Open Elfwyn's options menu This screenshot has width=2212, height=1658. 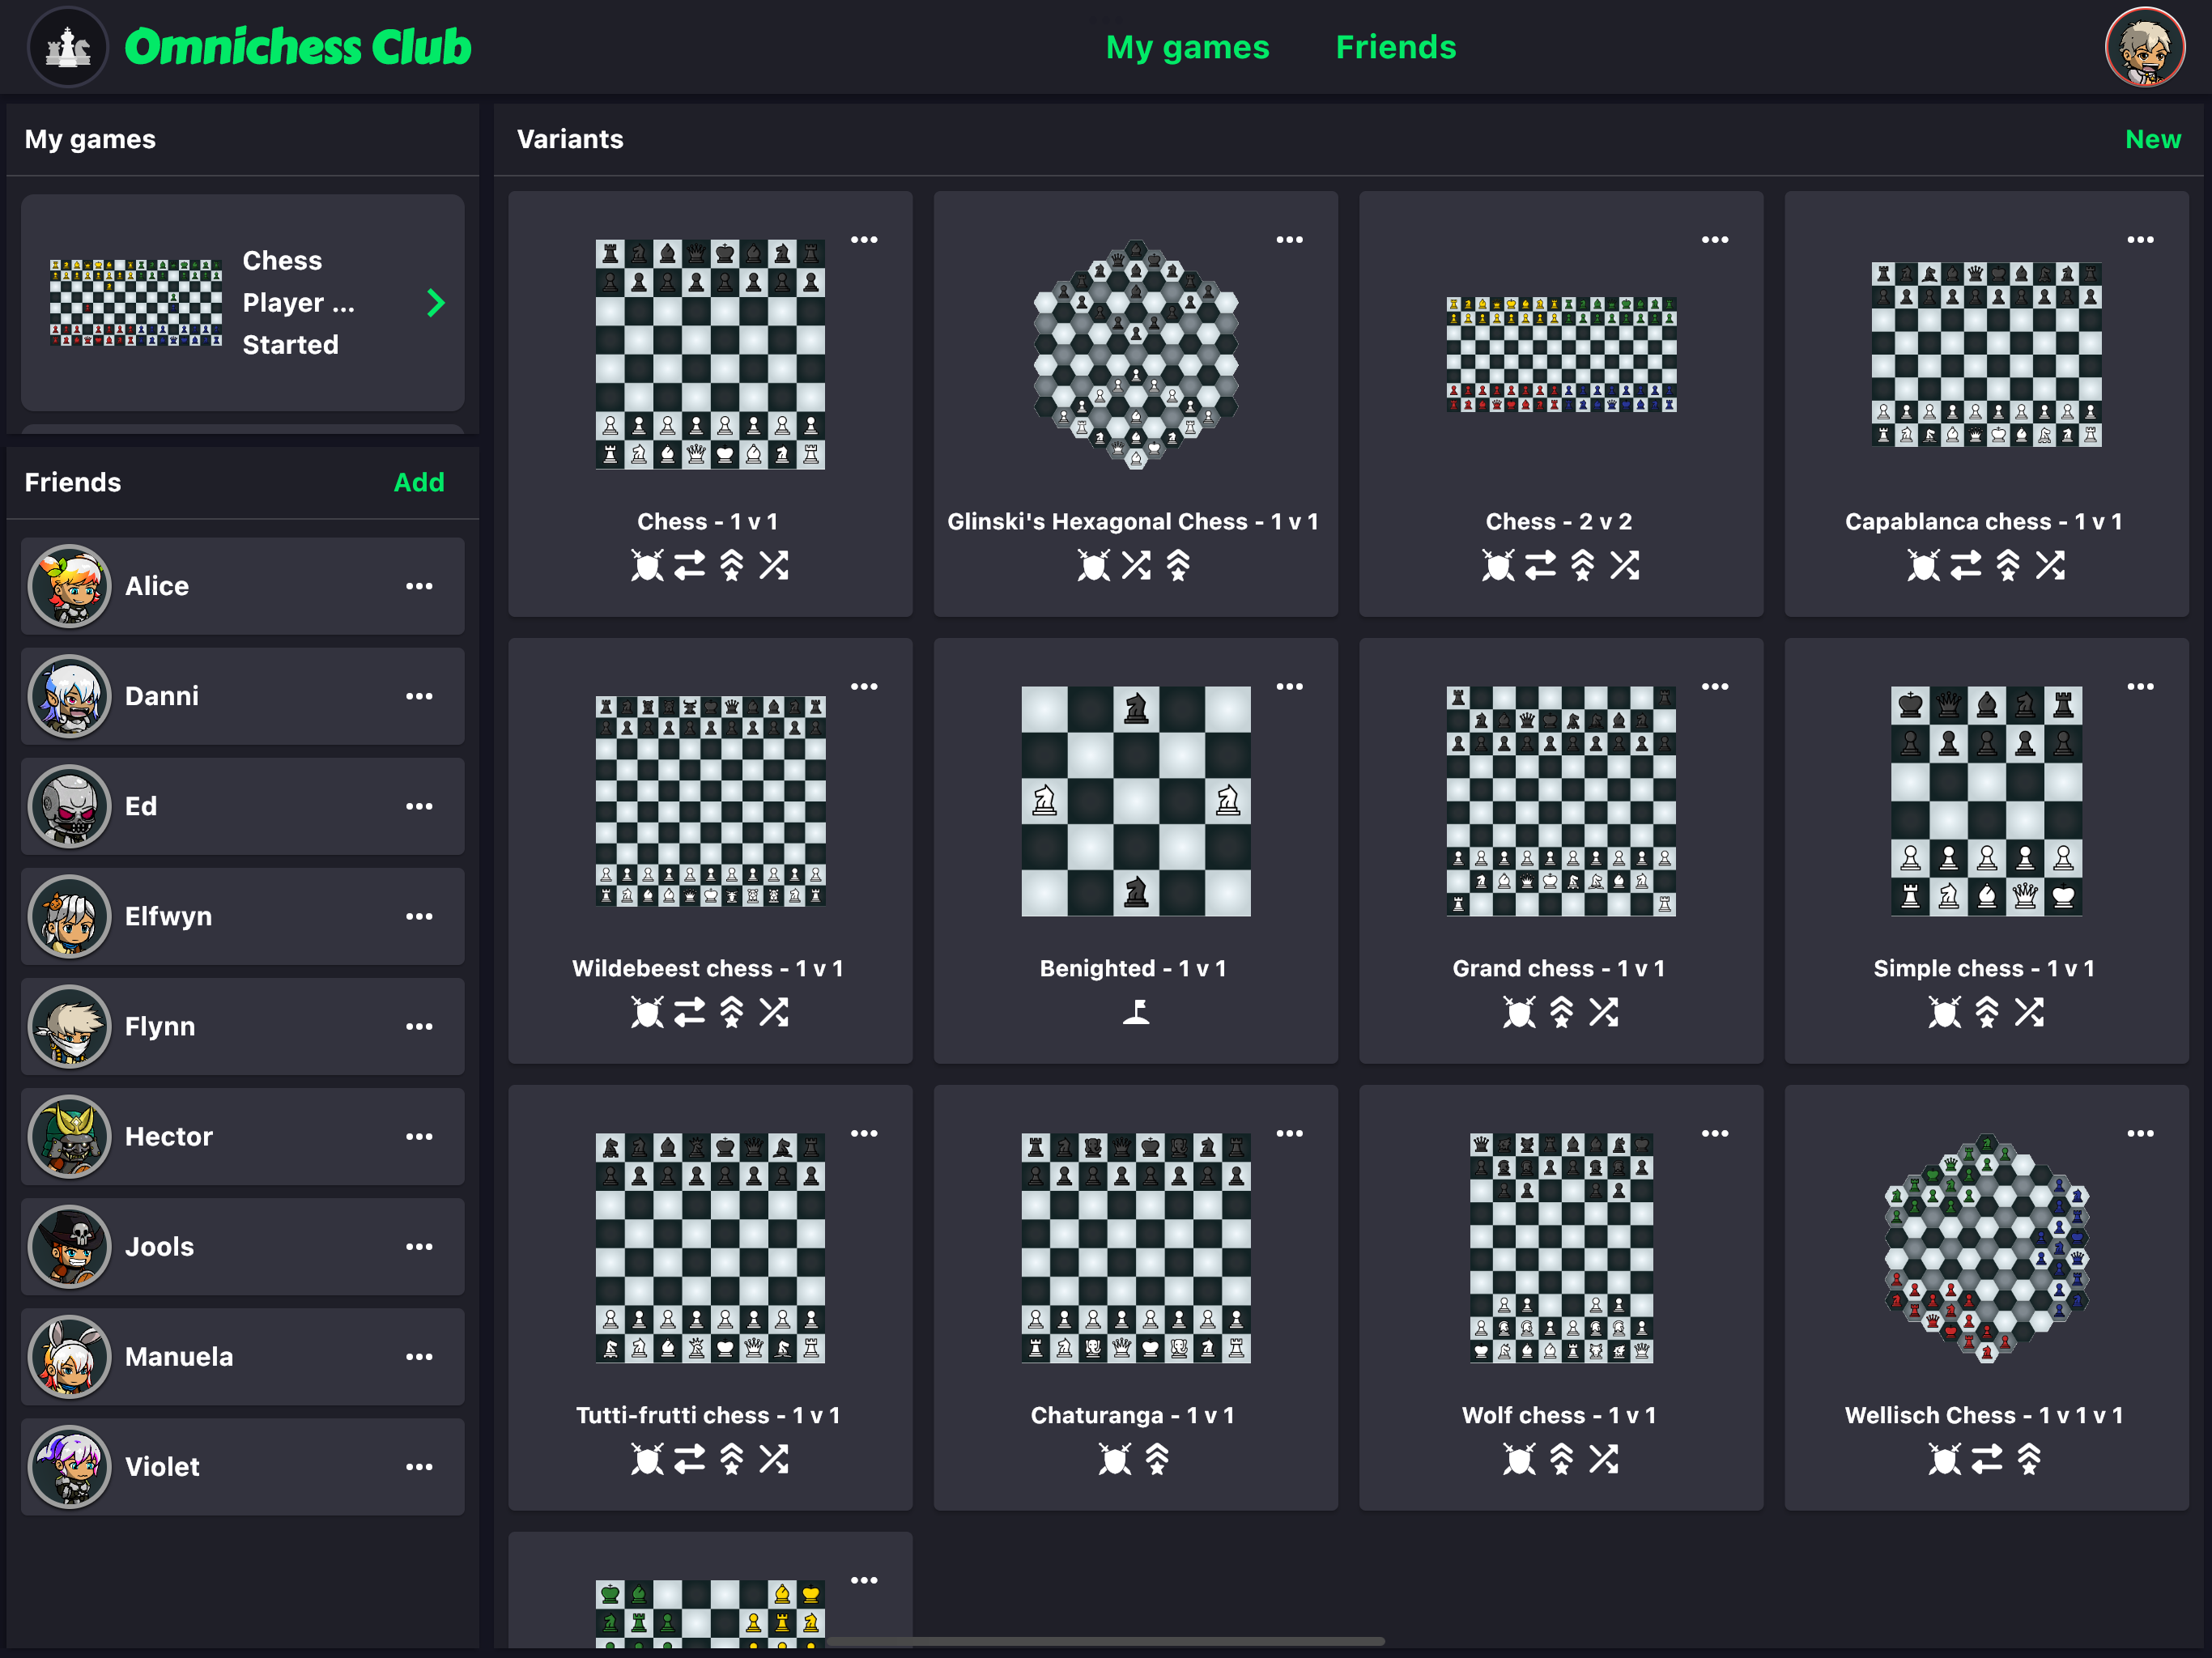coord(419,916)
